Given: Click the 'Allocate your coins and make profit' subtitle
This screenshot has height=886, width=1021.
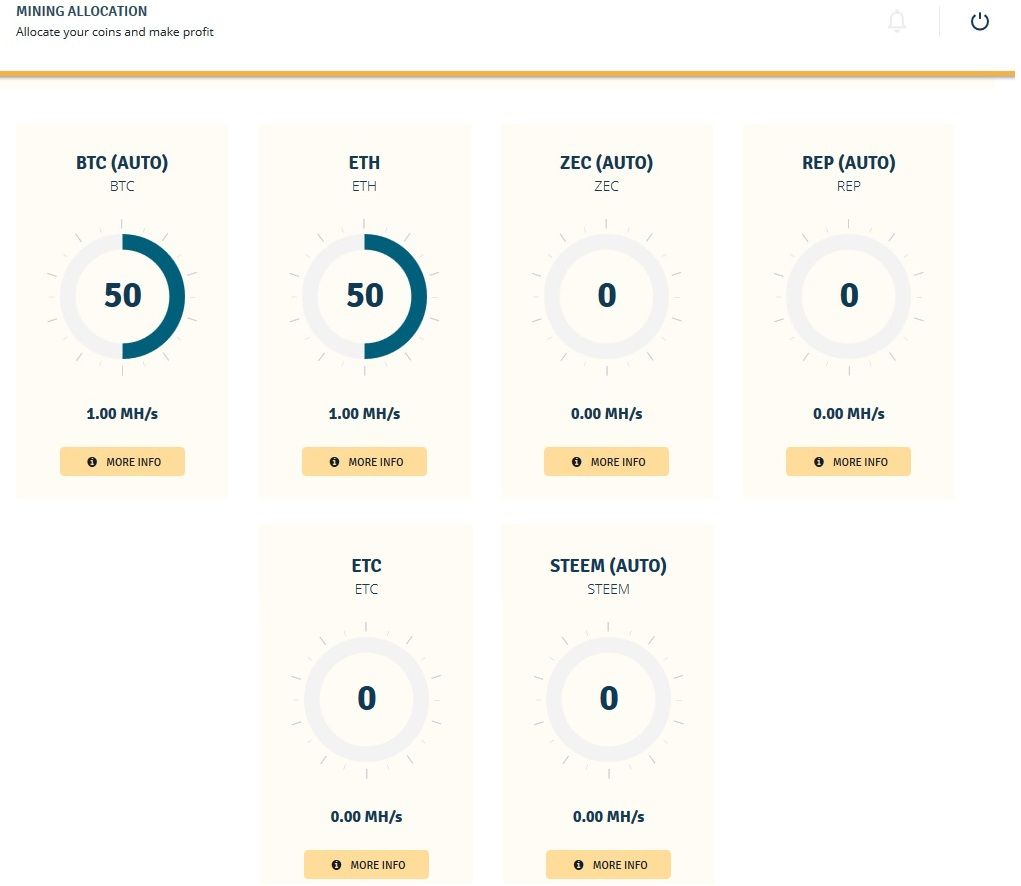Looking at the screenshot, I should [x=115, y=32].
